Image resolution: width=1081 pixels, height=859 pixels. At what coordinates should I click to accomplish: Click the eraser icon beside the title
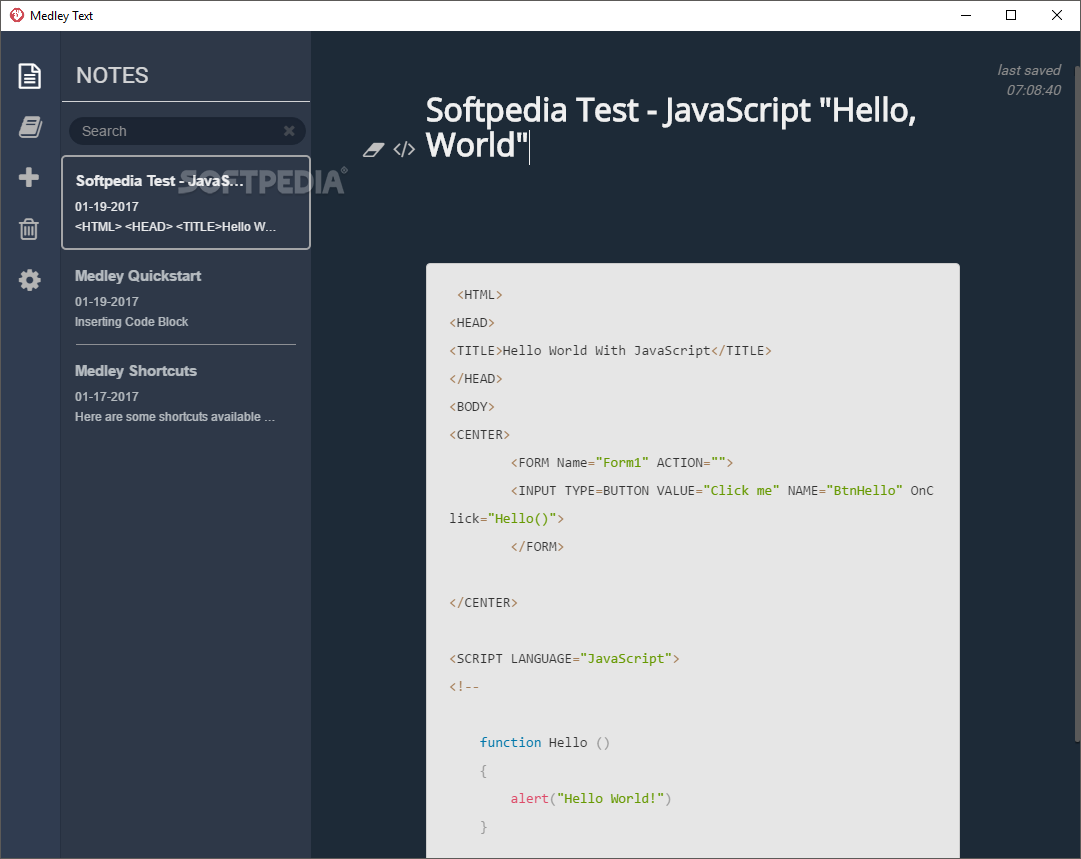[373, 149]
